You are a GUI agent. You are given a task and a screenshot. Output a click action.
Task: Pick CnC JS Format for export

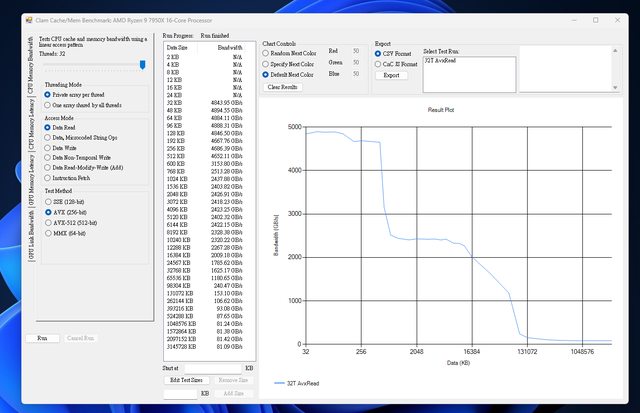378,64
